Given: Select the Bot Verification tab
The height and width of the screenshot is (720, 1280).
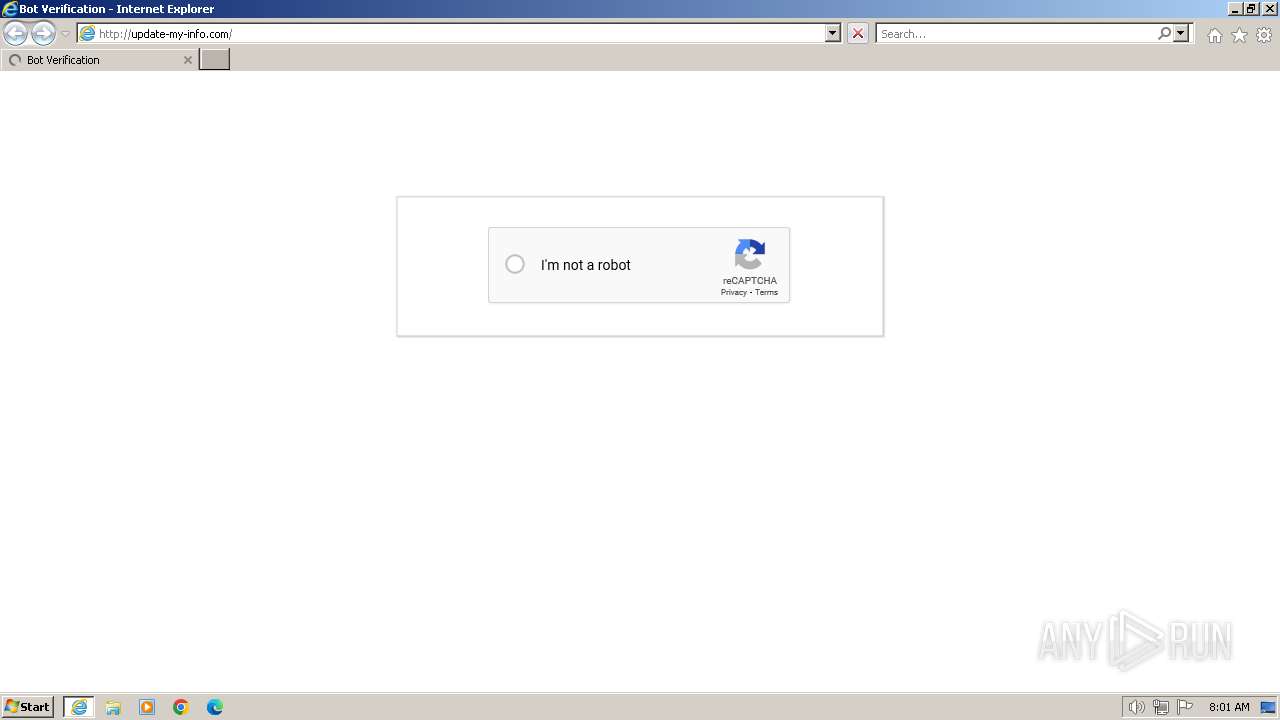Looking at the screenshot, I should (x=99, y=60).
